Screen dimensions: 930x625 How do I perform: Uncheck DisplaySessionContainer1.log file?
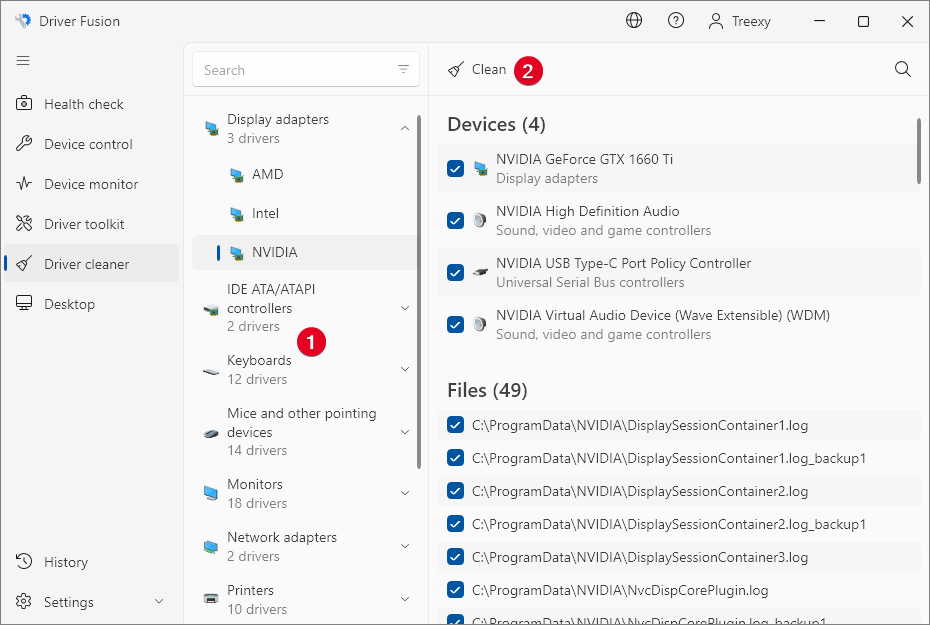456,425
